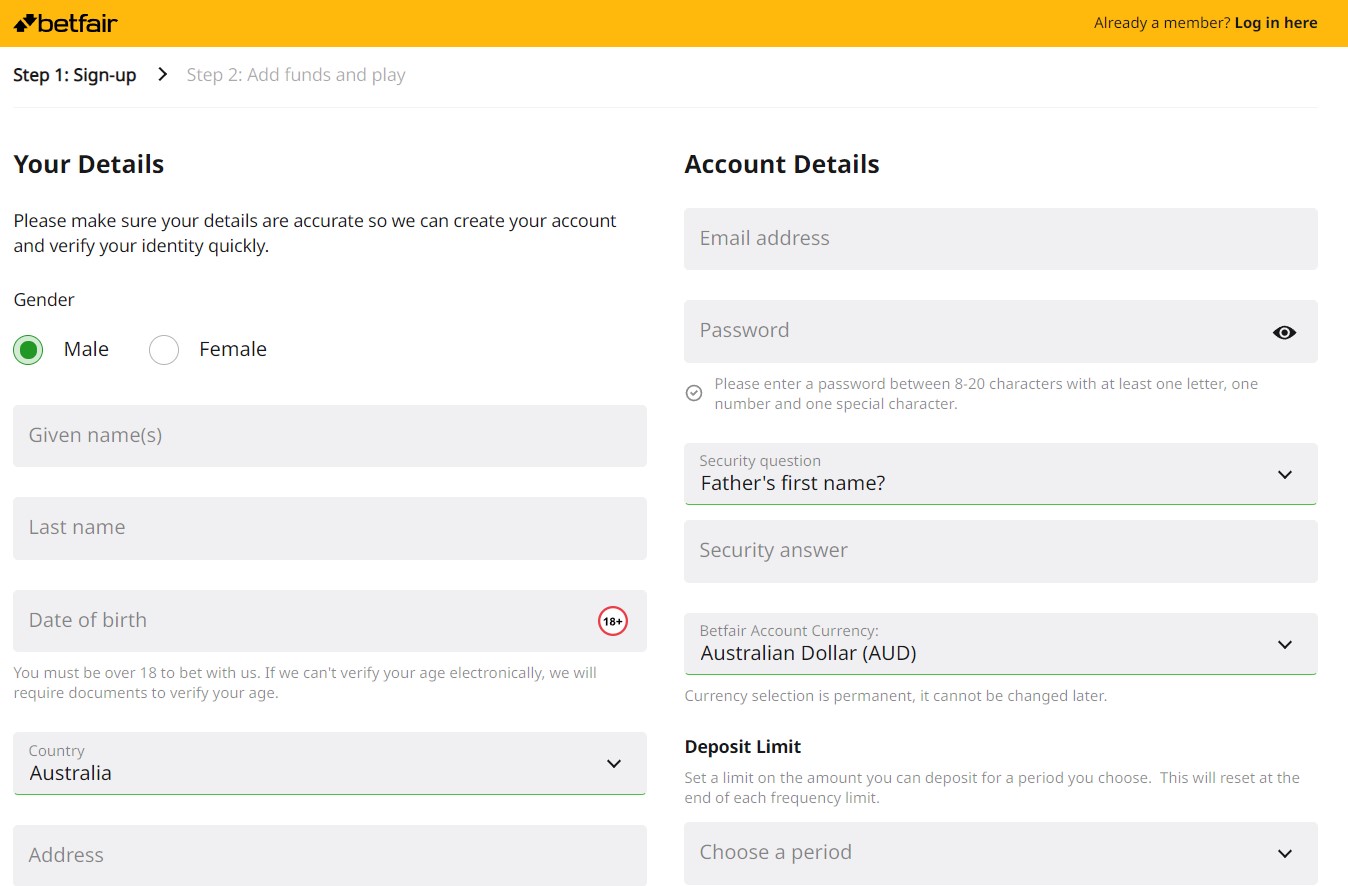This screenshot has height=886, width=1348.
Task: Toggle password visibility eye icon
Action: point(1284,332)
